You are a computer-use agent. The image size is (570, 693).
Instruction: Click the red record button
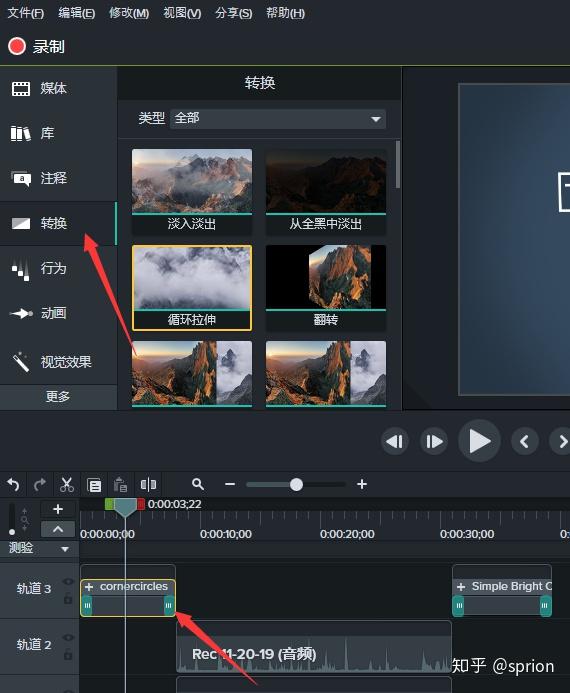tap(17, 46)
